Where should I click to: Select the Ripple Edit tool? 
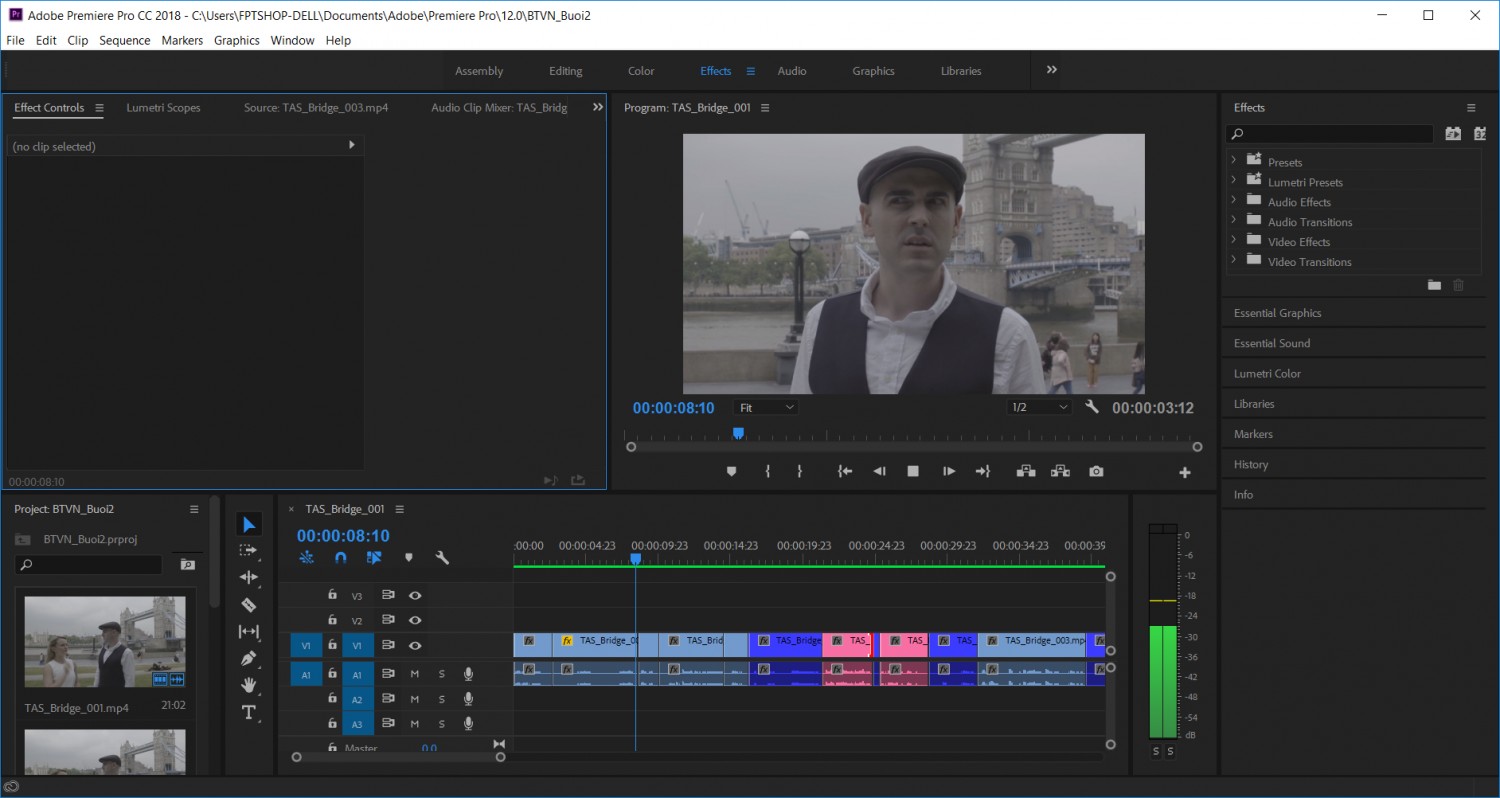pos(249,578)
